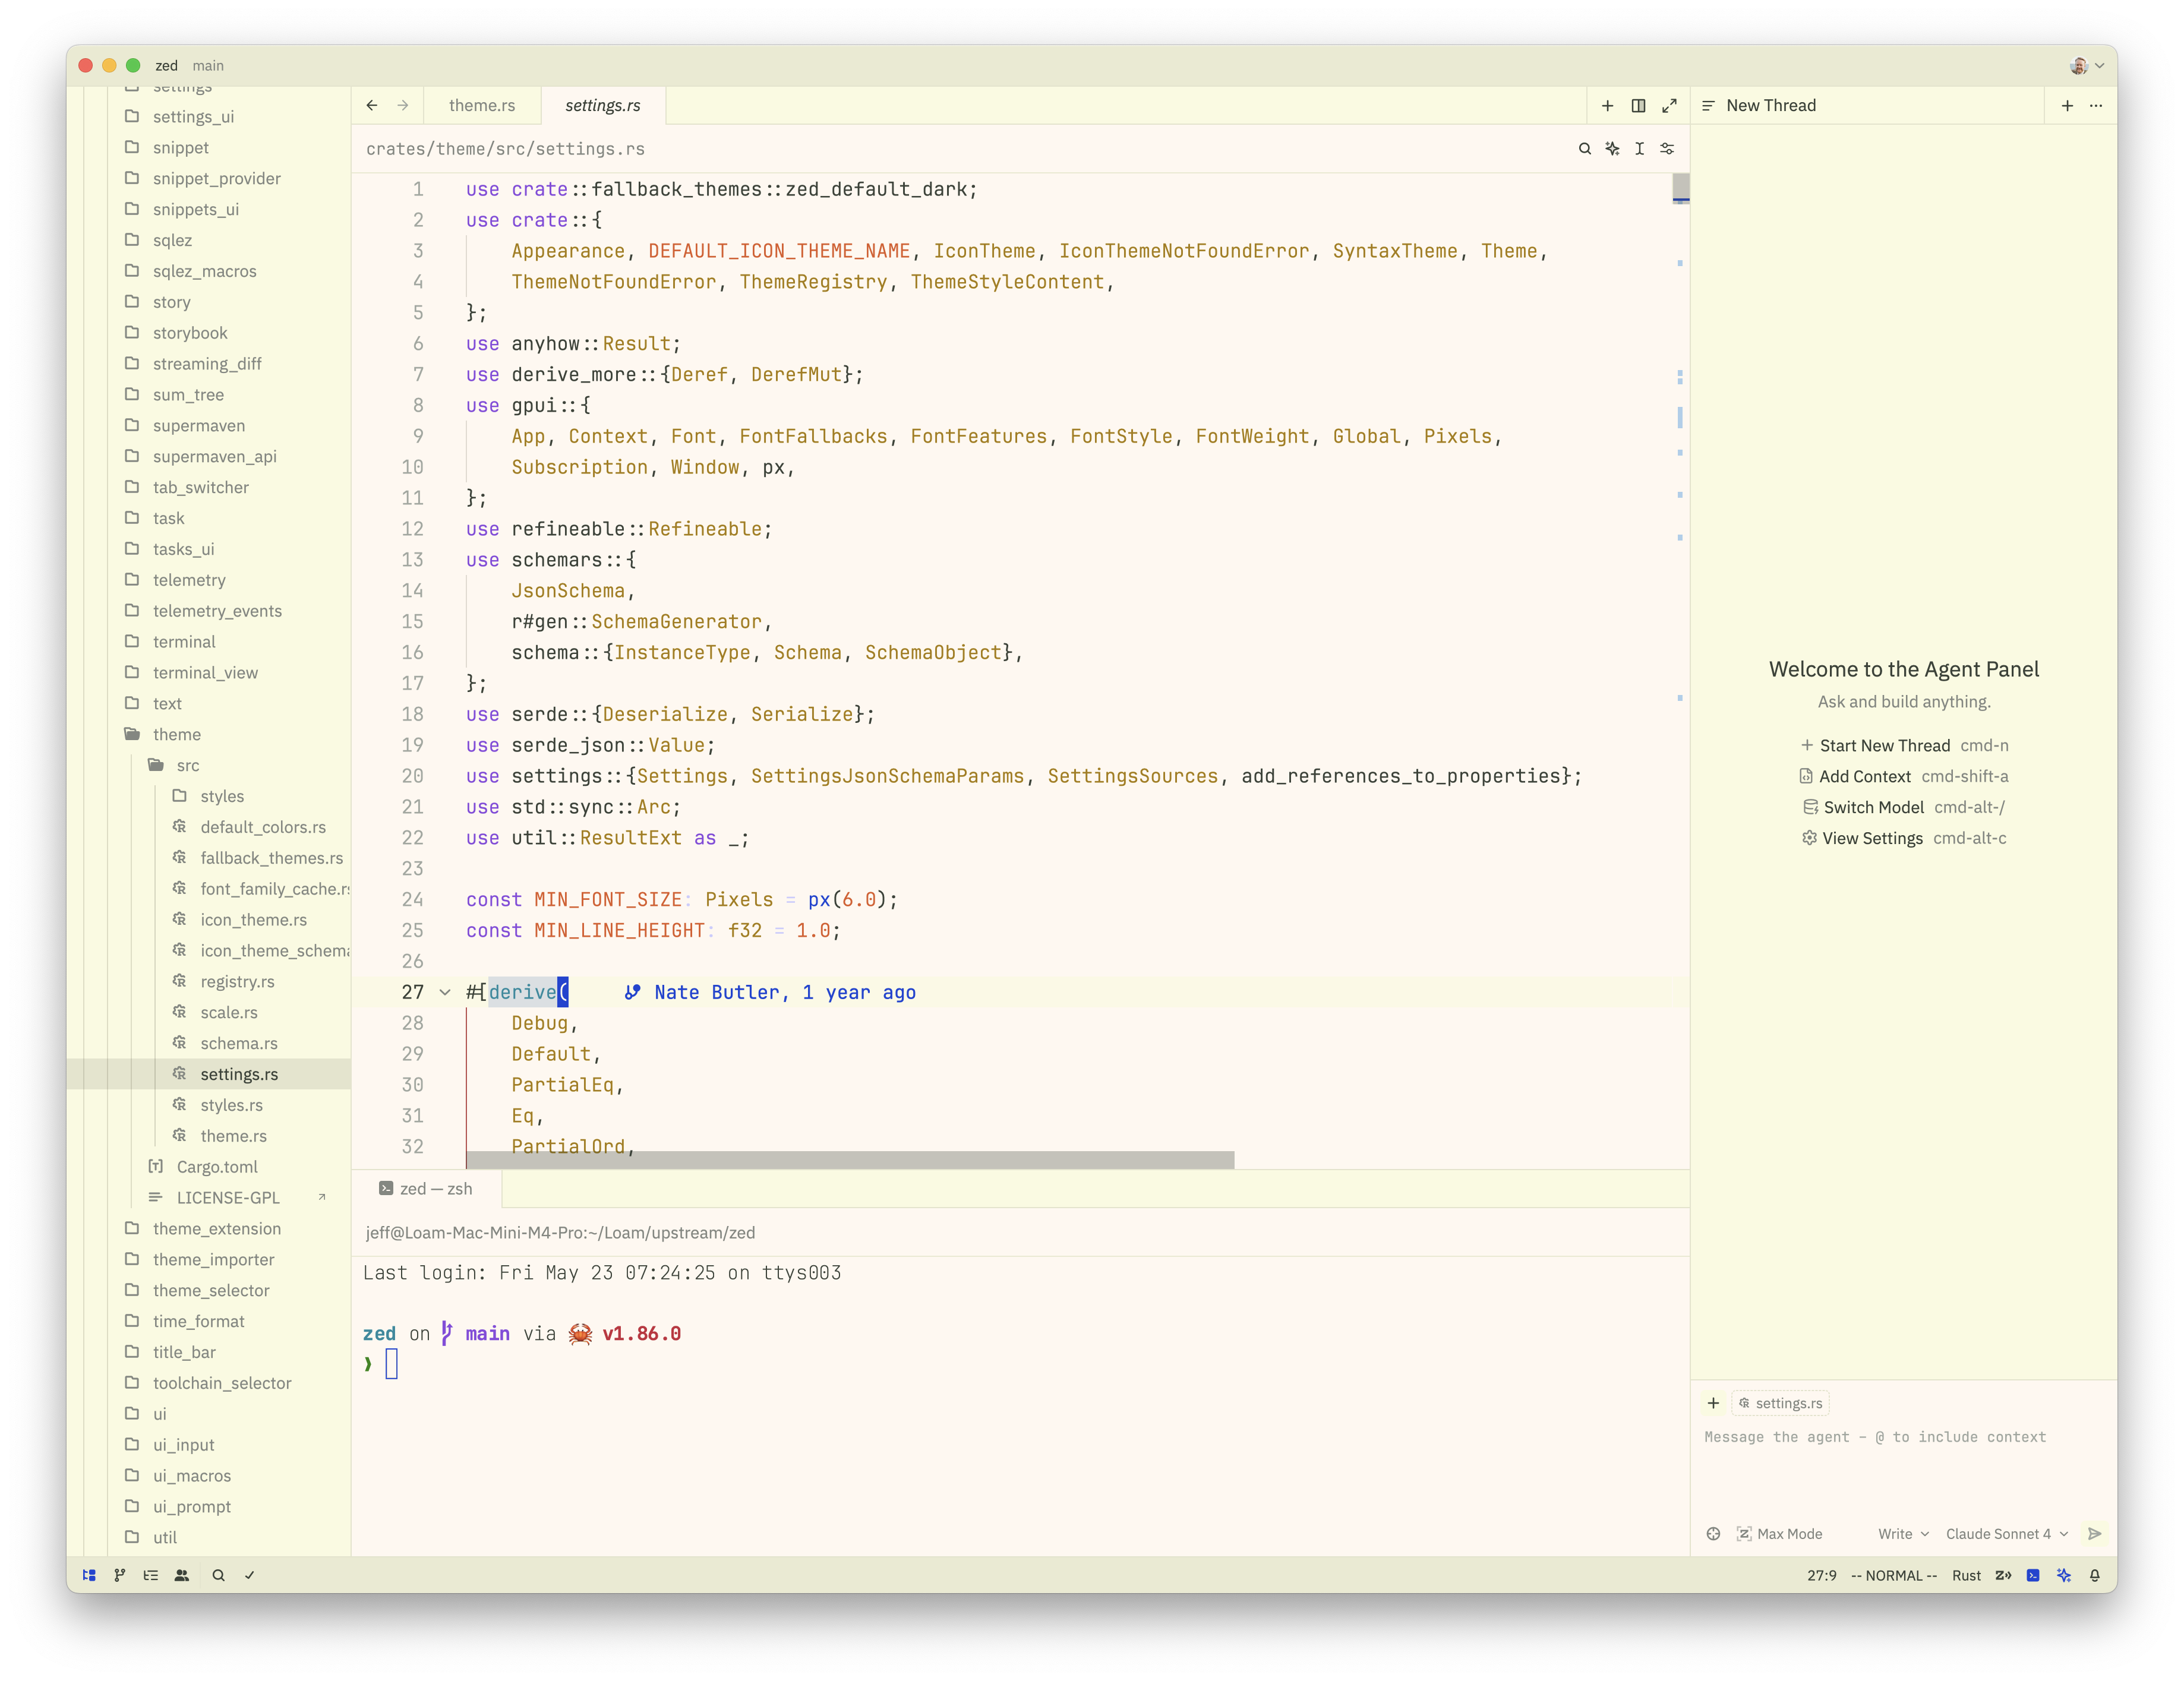Screen dimensions: 2184x1681
Task: Click the inline assist sparkle icon
Action: coord(1612,148)
